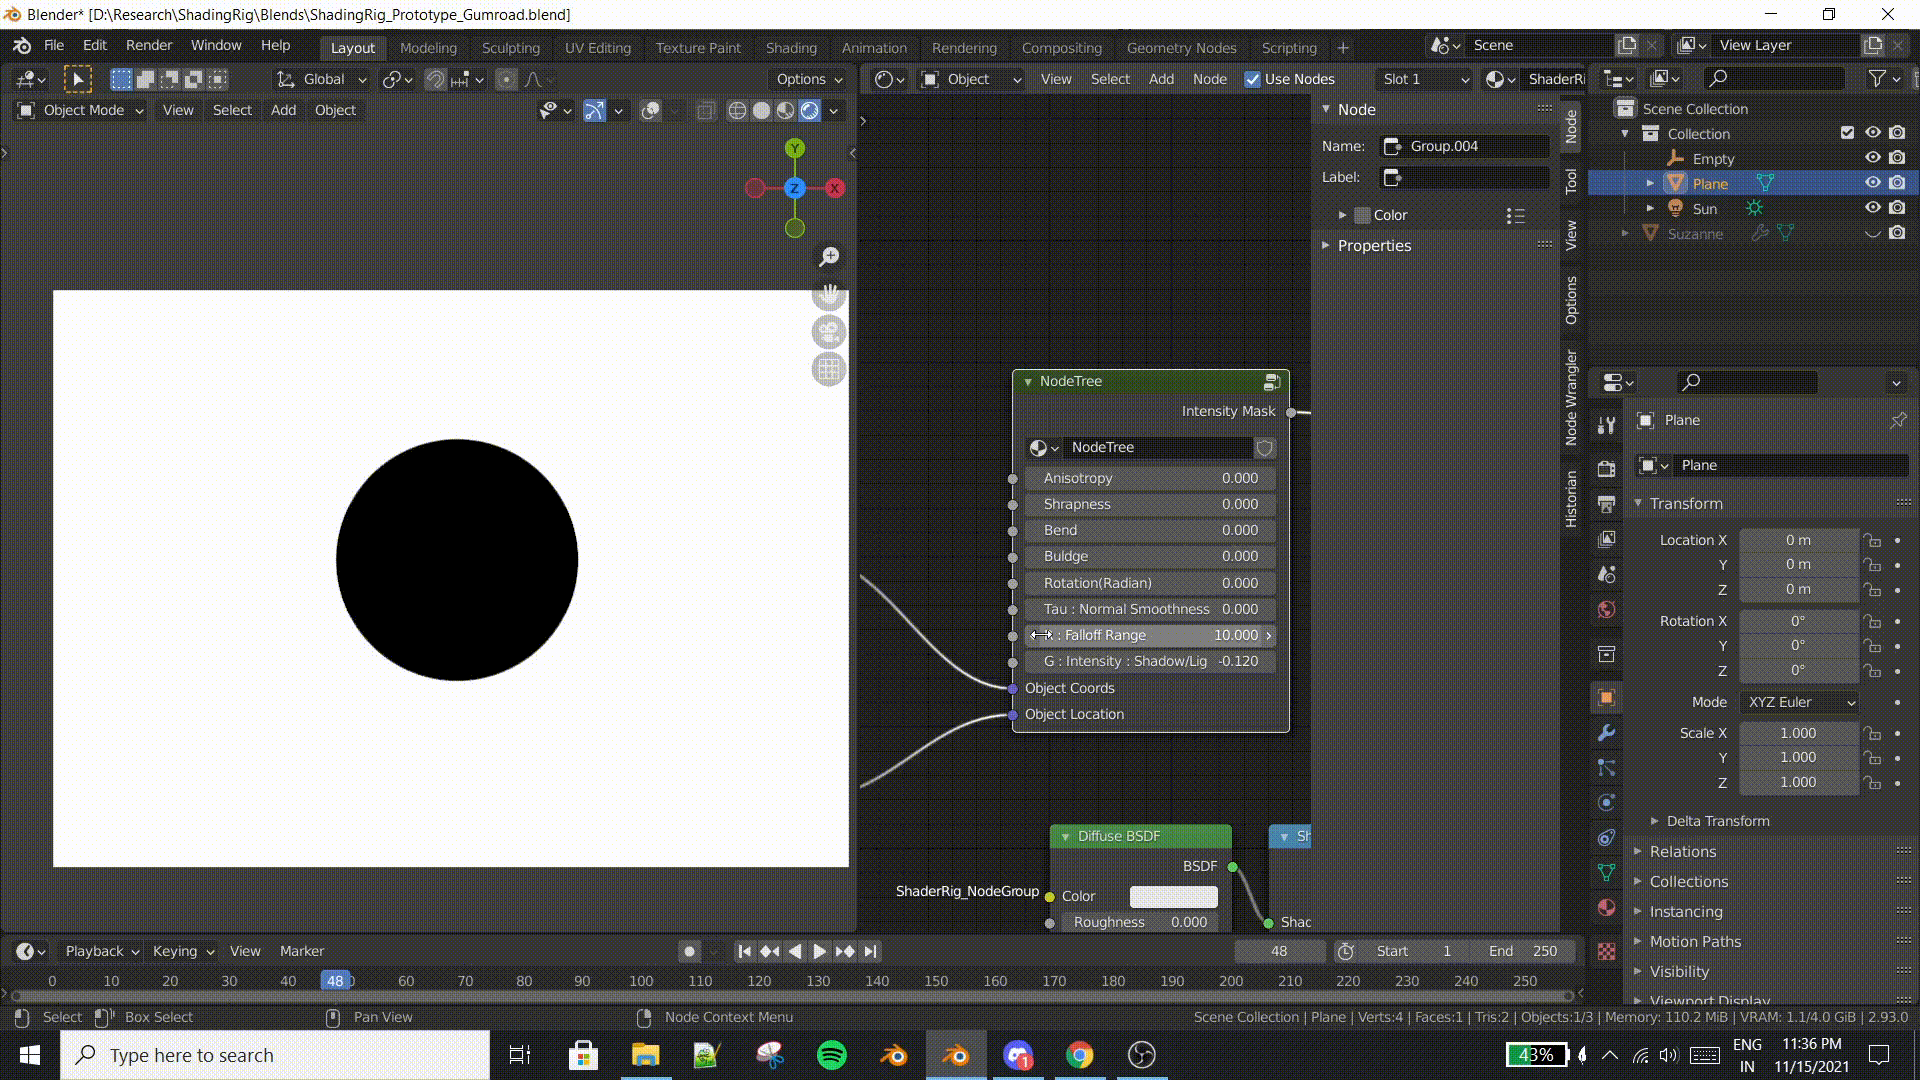Open Spotify from the Windows taskbar

coord(831,1055)
